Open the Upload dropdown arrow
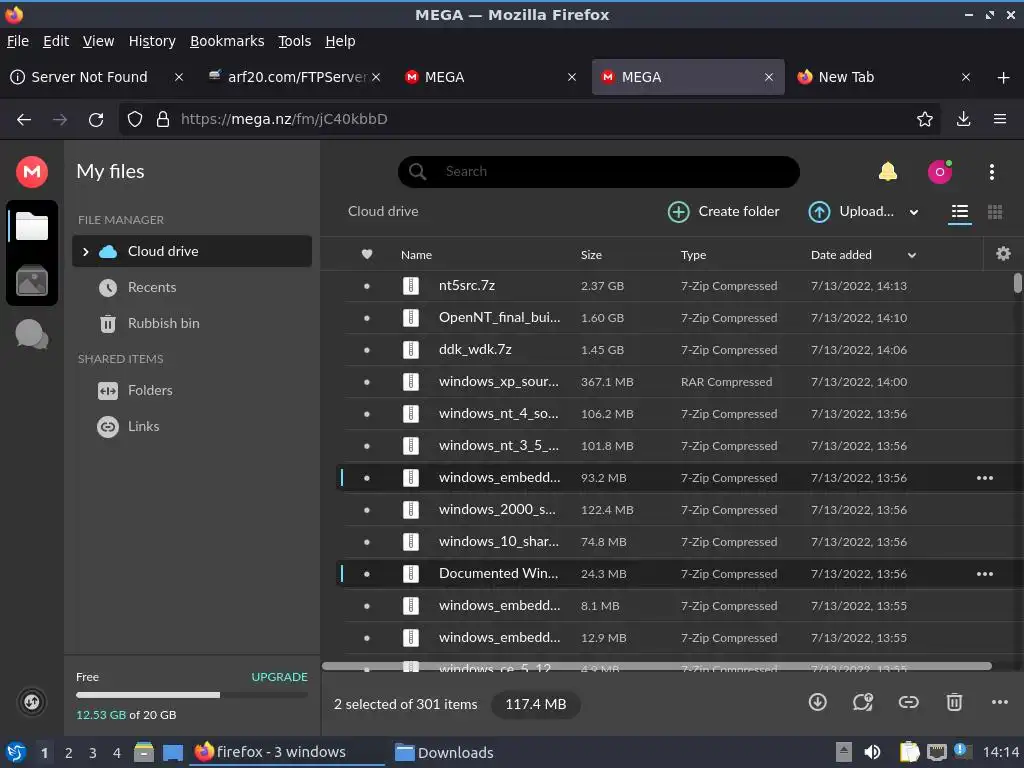The height and width of the screenshot is (768, 1024). coord(914,212)
